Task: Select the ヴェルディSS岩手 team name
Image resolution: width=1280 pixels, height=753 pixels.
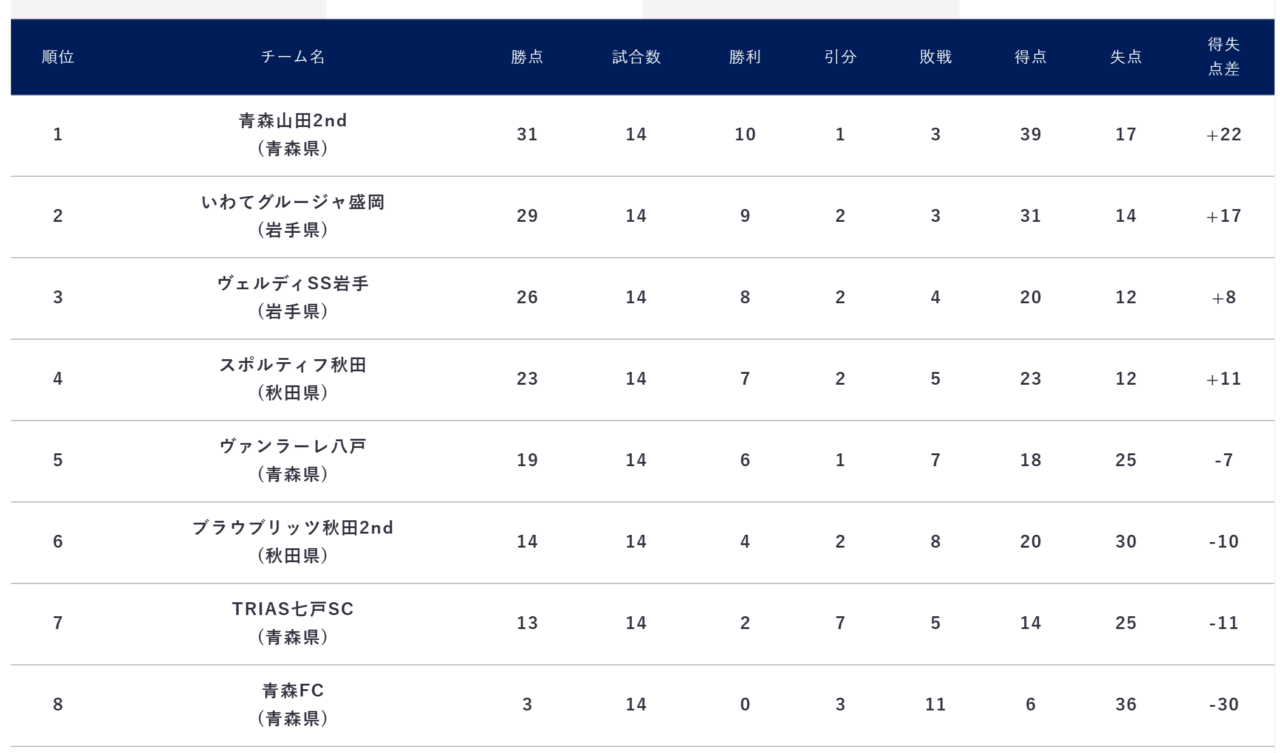Action: (293, 284)
